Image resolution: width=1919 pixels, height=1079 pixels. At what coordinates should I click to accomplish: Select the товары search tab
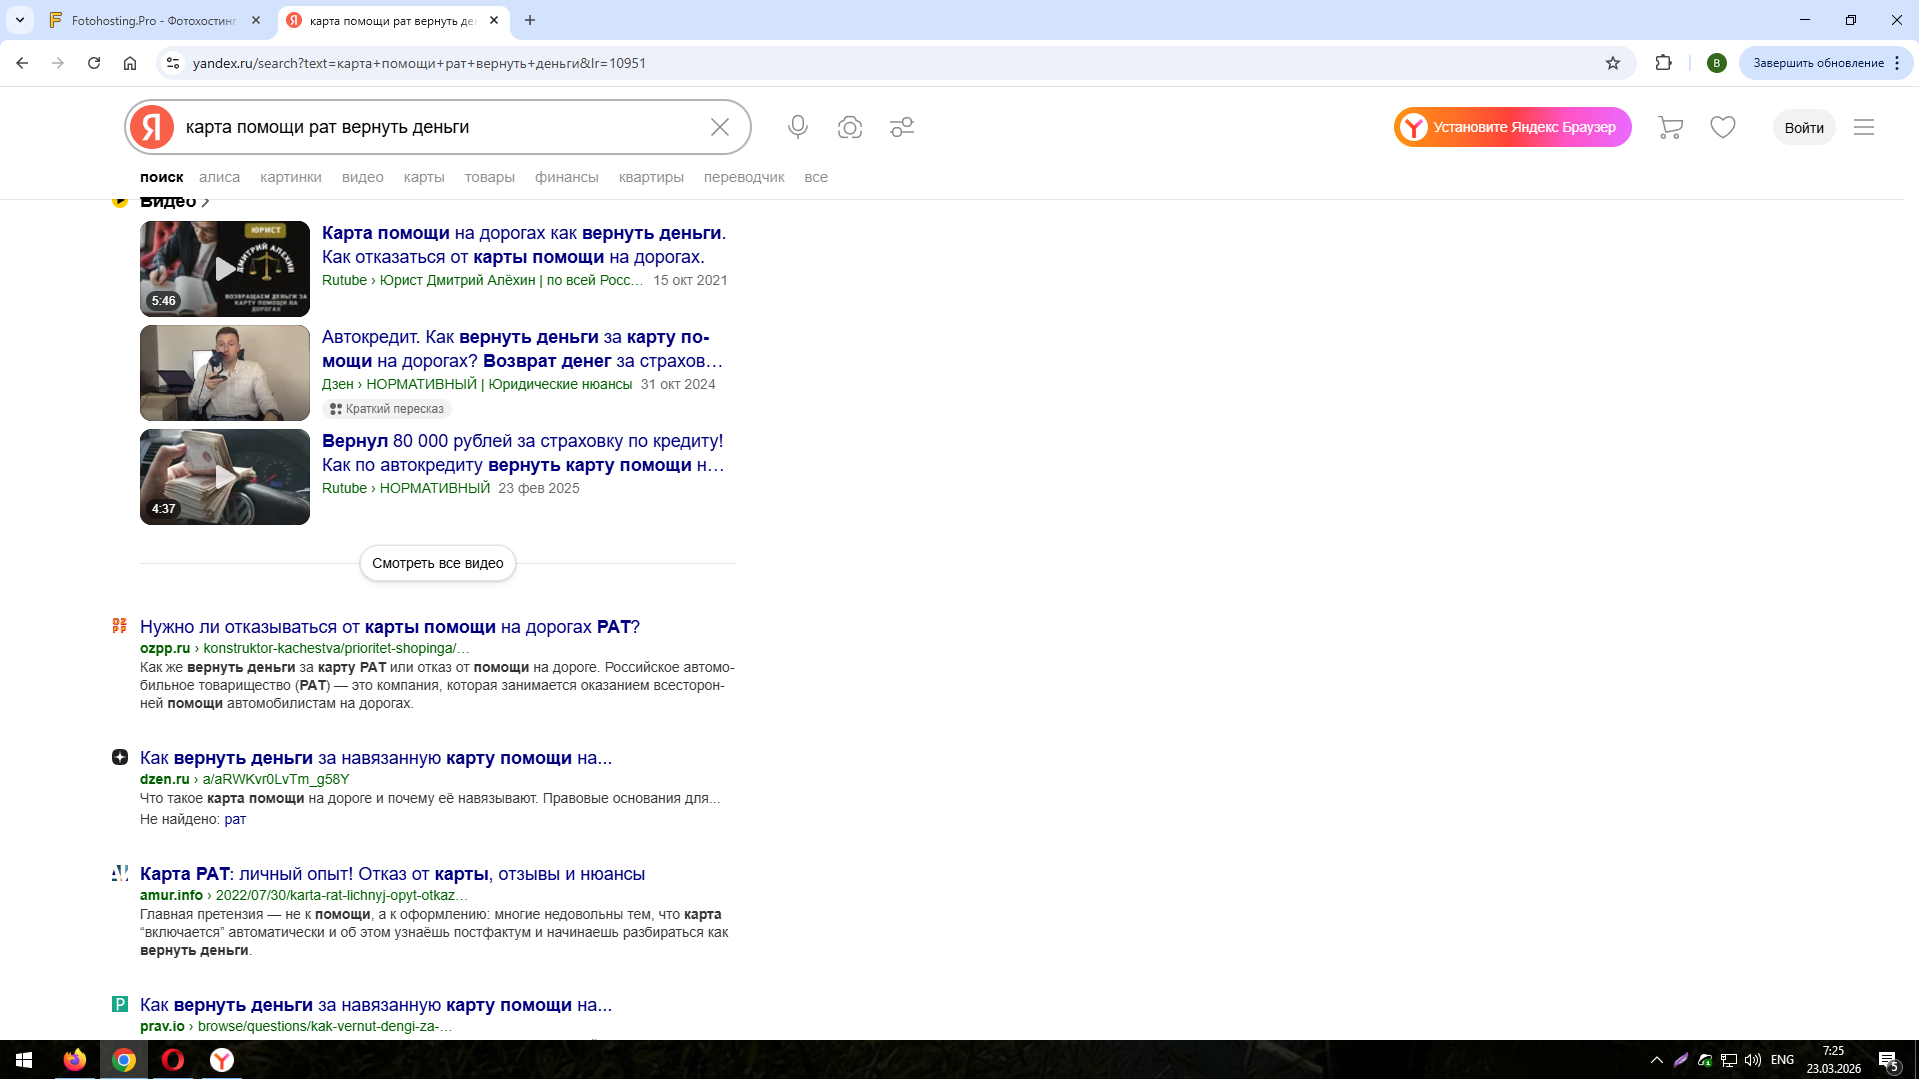(490, 177)
